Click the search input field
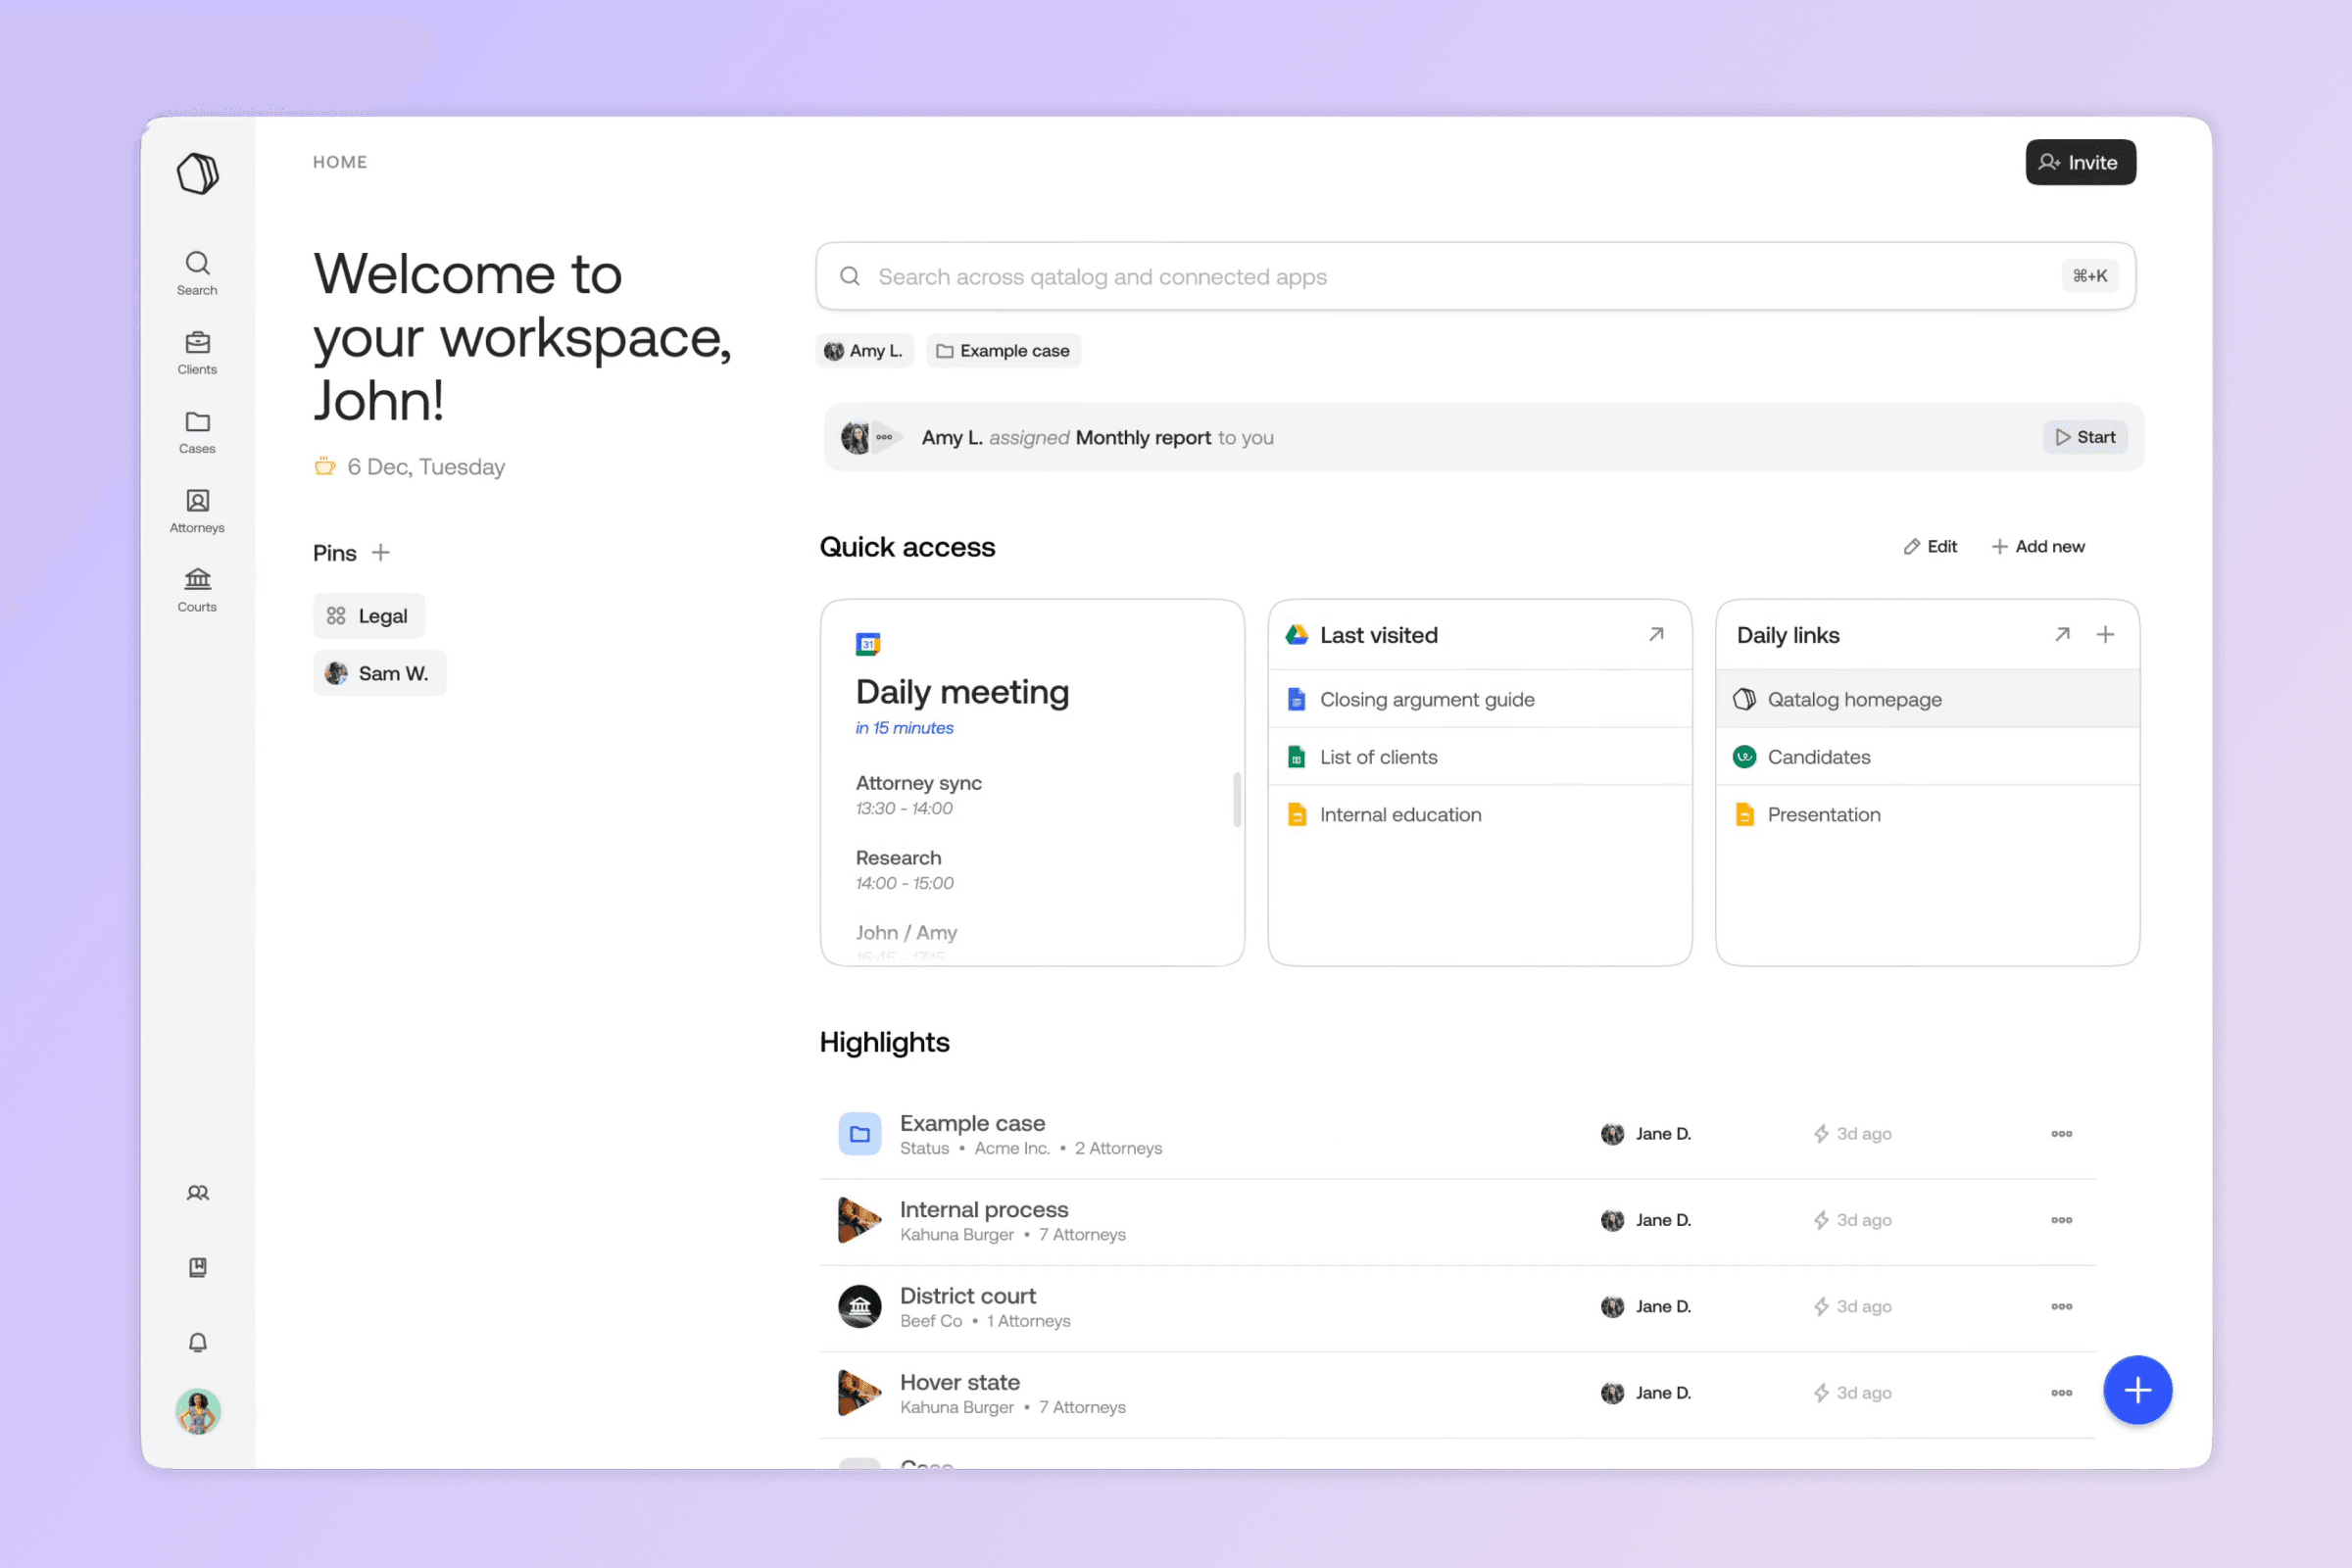The height and width of the screenshot is (1568, 2352). point(1475,274)
